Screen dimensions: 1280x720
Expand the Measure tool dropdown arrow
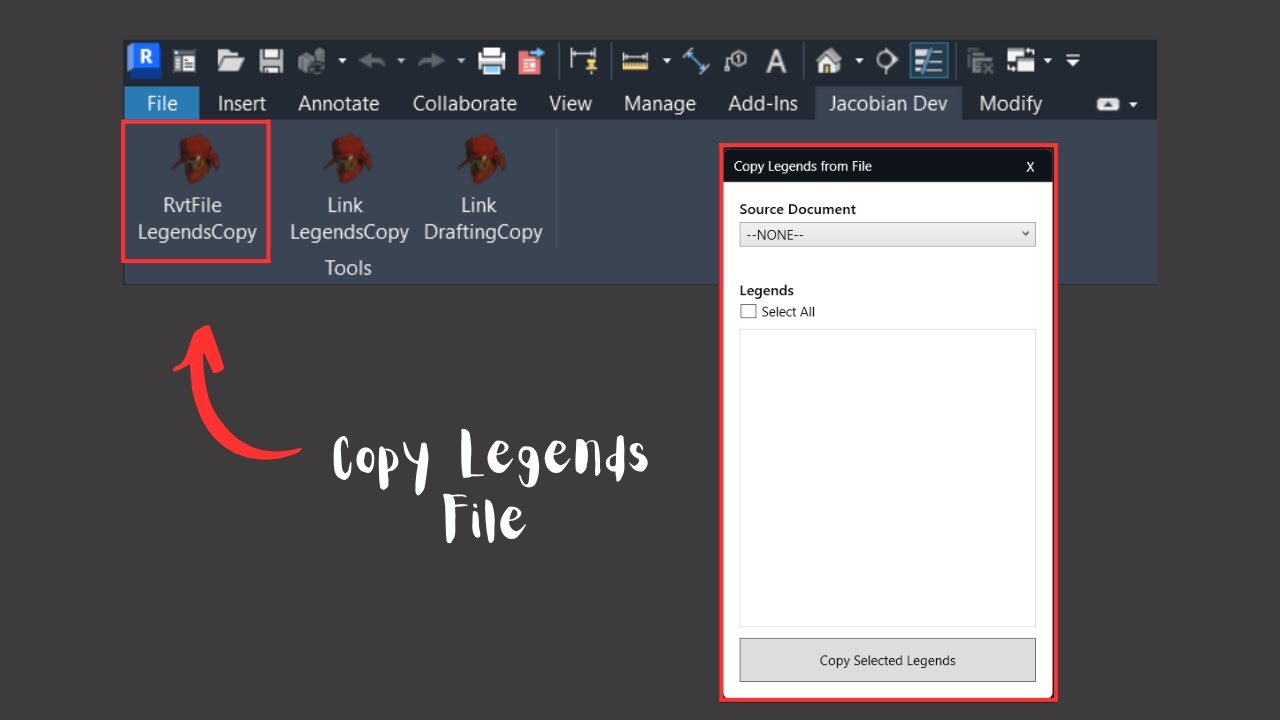666,61
